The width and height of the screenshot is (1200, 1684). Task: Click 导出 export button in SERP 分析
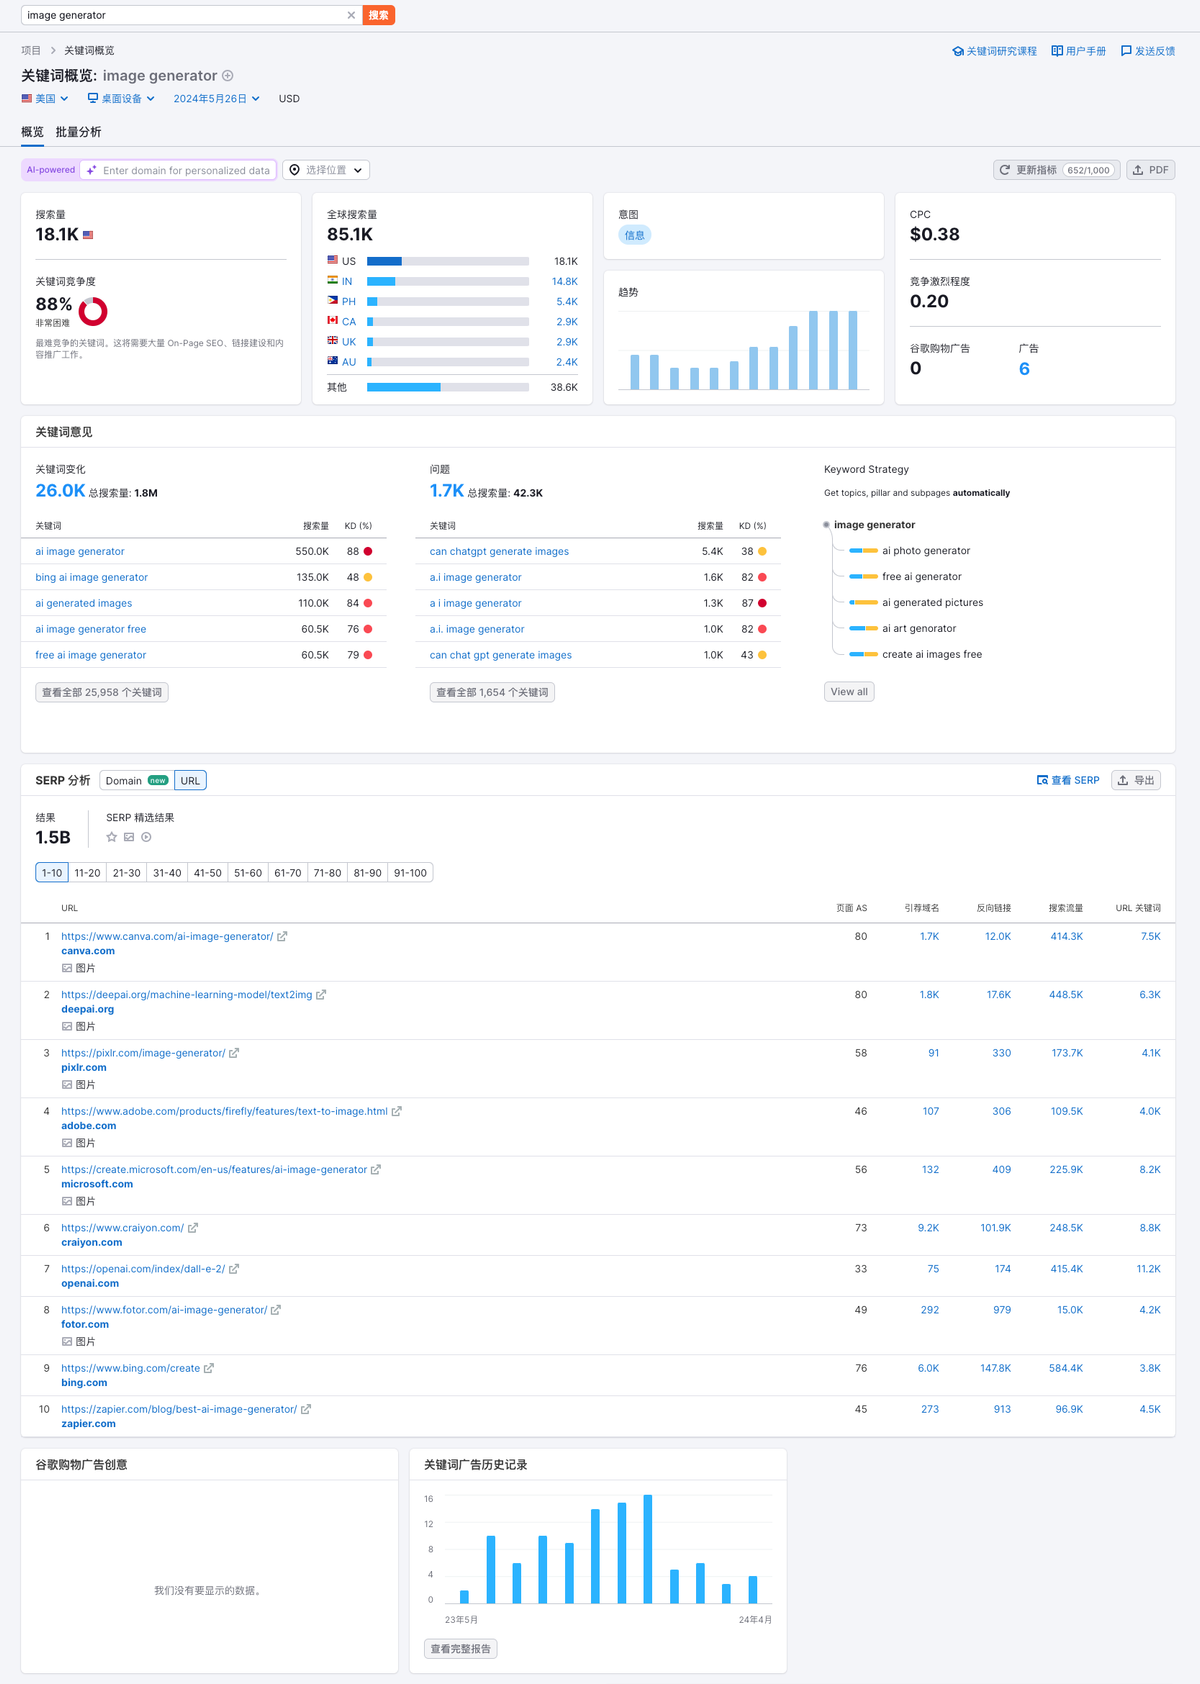tap(1136, 780)
